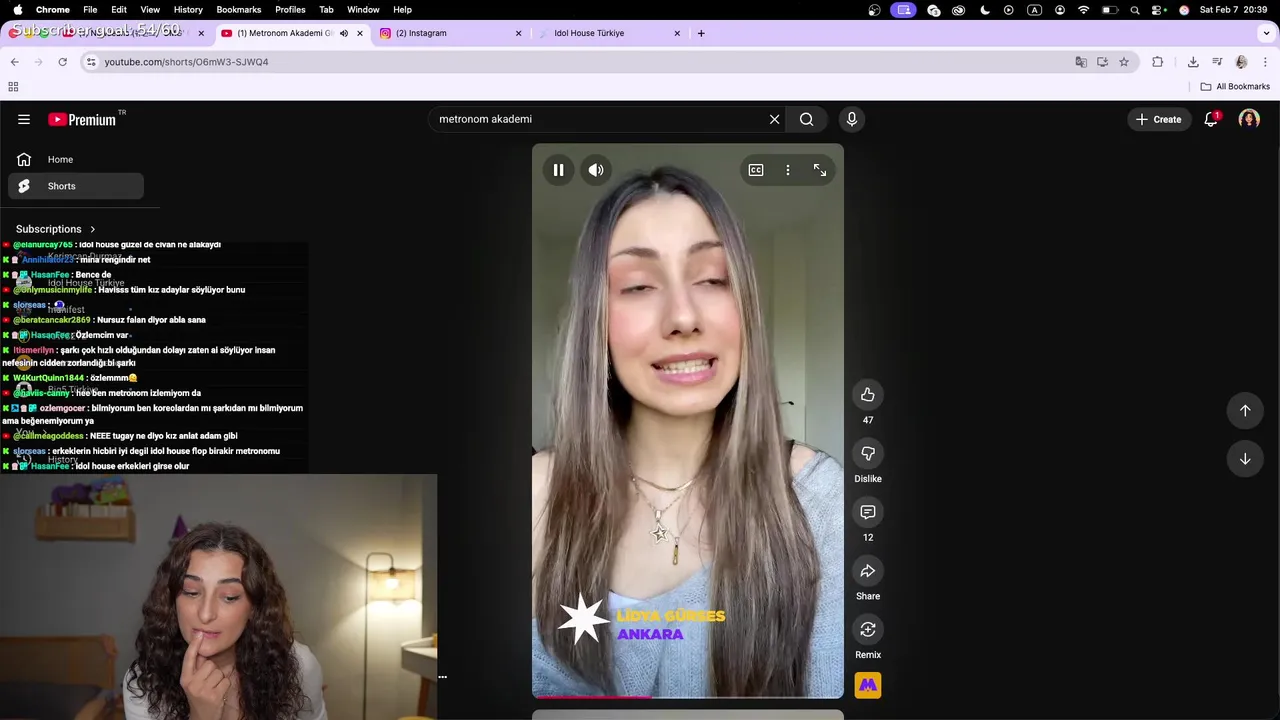
Task: Seek using the Short's red progress bar
Action: (688, 697)
